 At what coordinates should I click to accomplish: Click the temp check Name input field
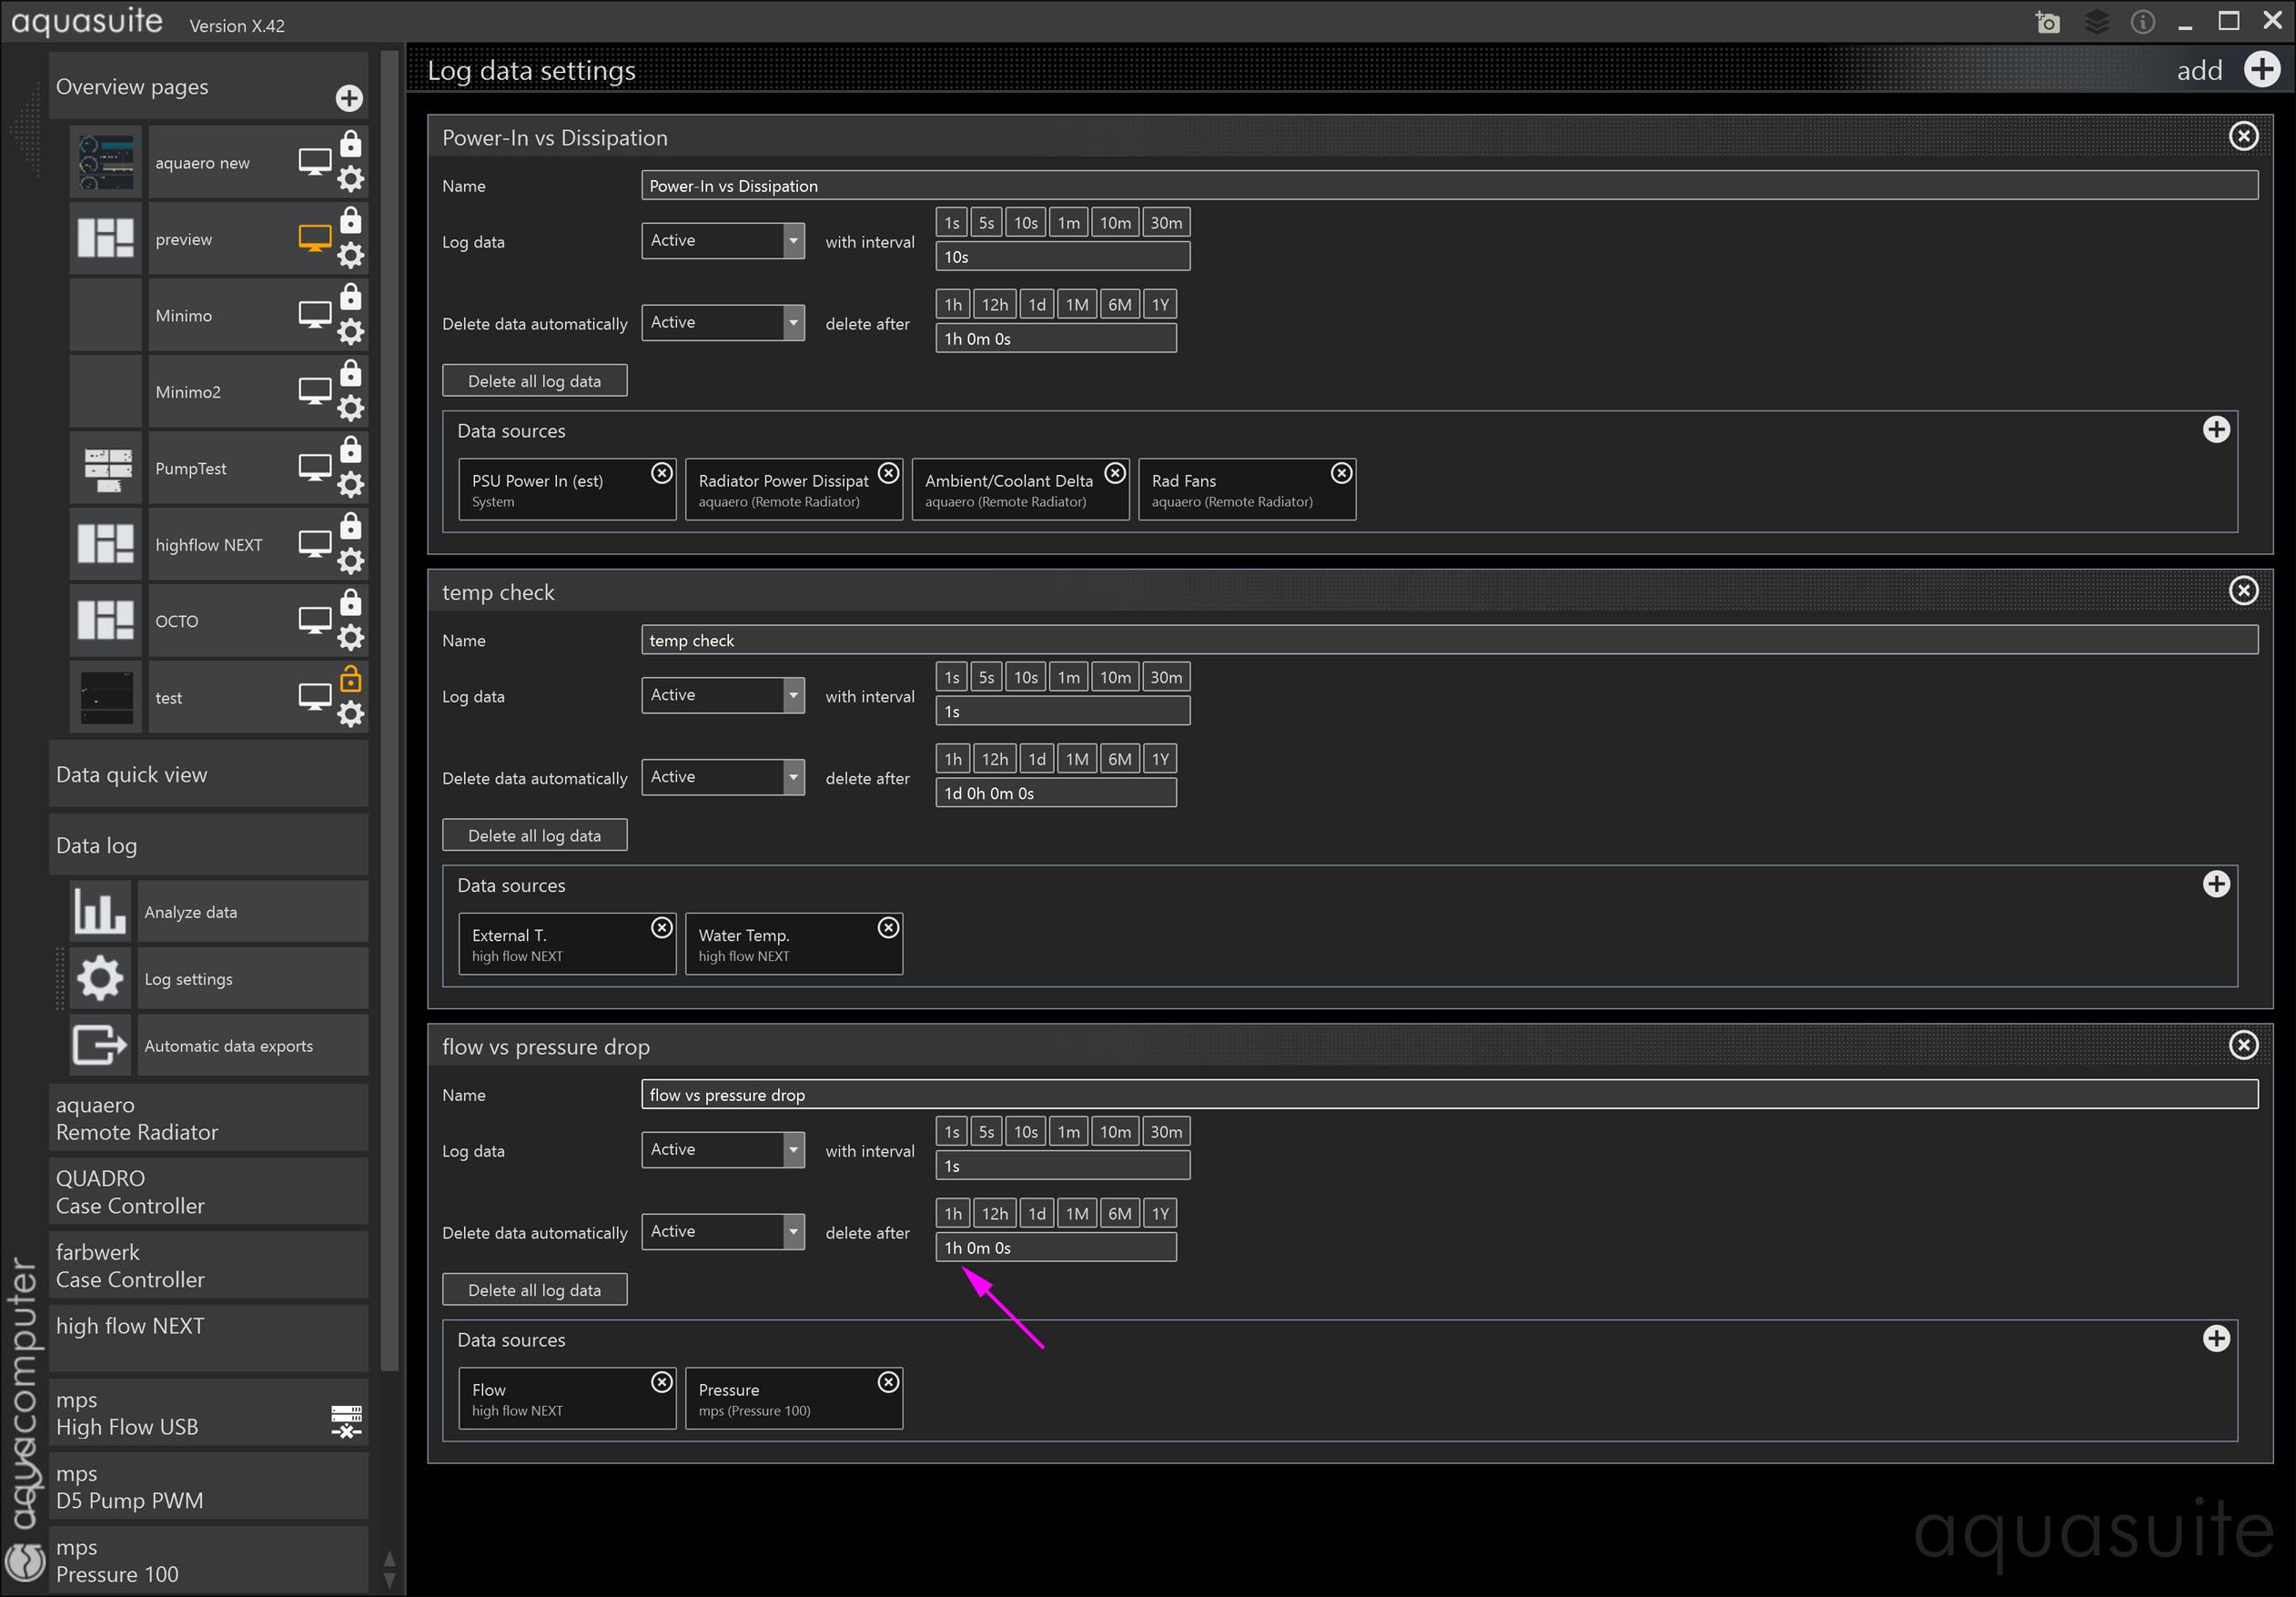click(1448, 640)
